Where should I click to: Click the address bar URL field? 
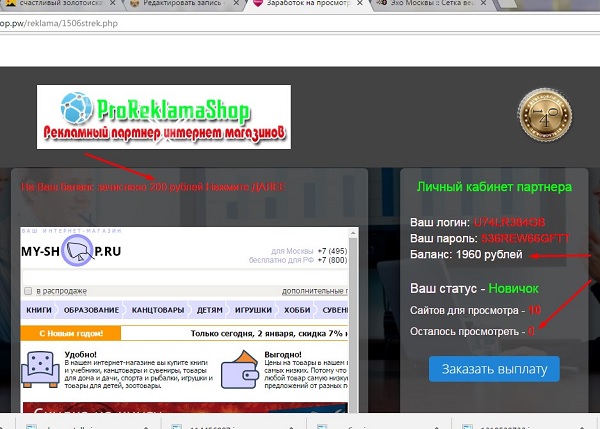click(x=300, y=23)
